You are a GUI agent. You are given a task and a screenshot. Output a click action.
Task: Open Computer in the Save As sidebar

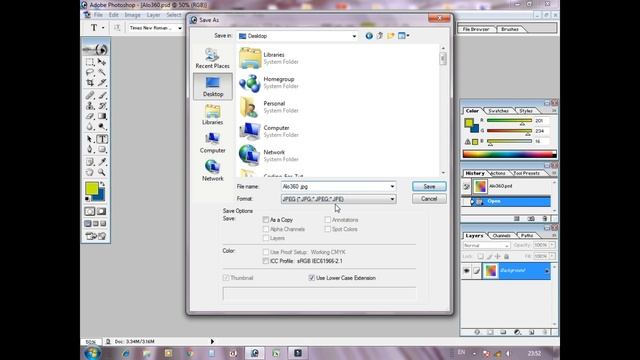213,142
